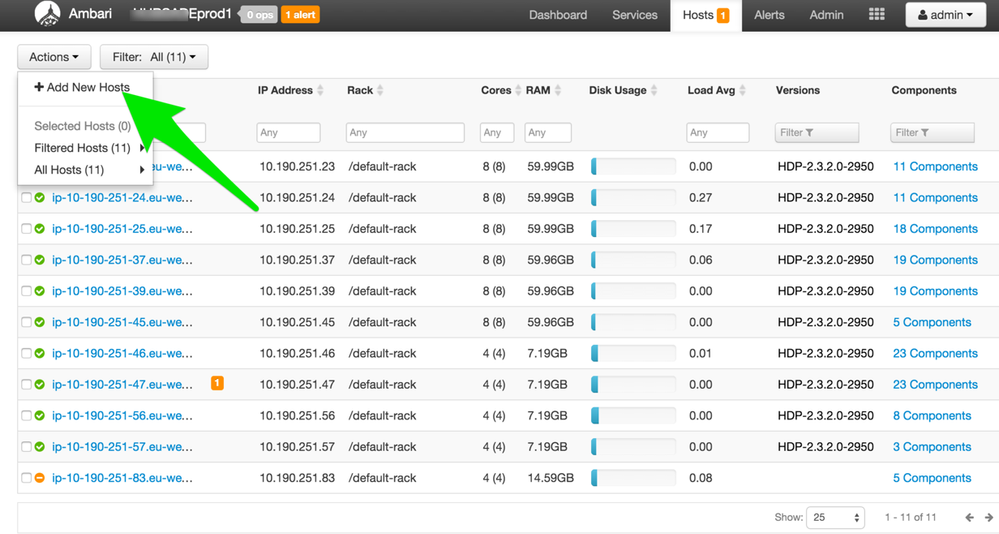Click the Rack filter input field
Screen dimensions: 999x534
(x=405, y=132)
